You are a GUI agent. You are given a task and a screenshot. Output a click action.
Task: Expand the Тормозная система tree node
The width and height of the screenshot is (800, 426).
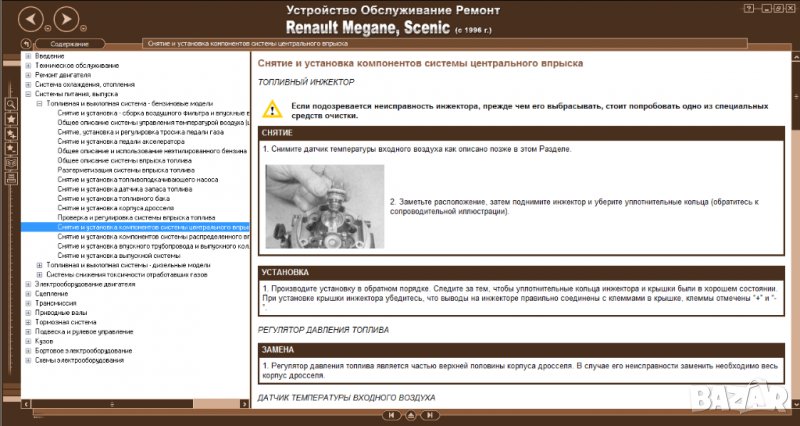pos(28,321)
